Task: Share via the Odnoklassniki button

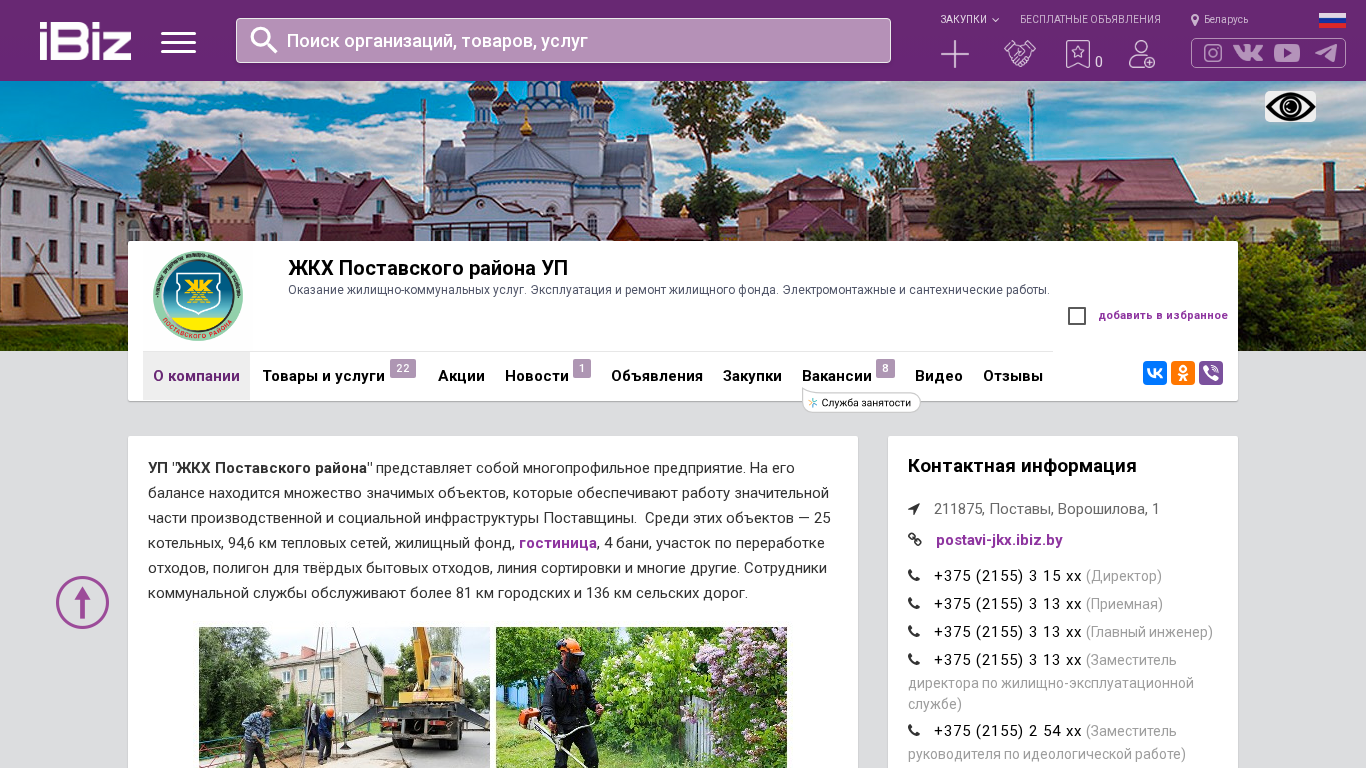Action: (1183, 373)
